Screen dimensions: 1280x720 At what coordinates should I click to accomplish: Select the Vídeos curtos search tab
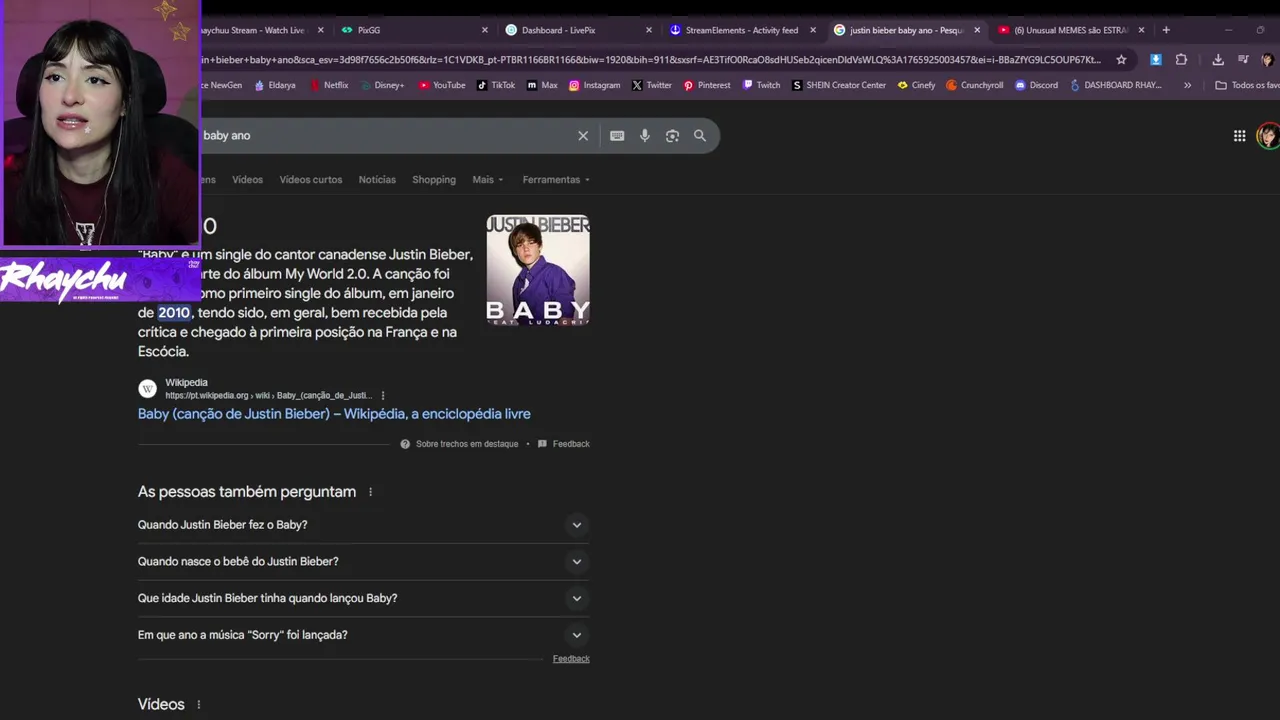311,180
